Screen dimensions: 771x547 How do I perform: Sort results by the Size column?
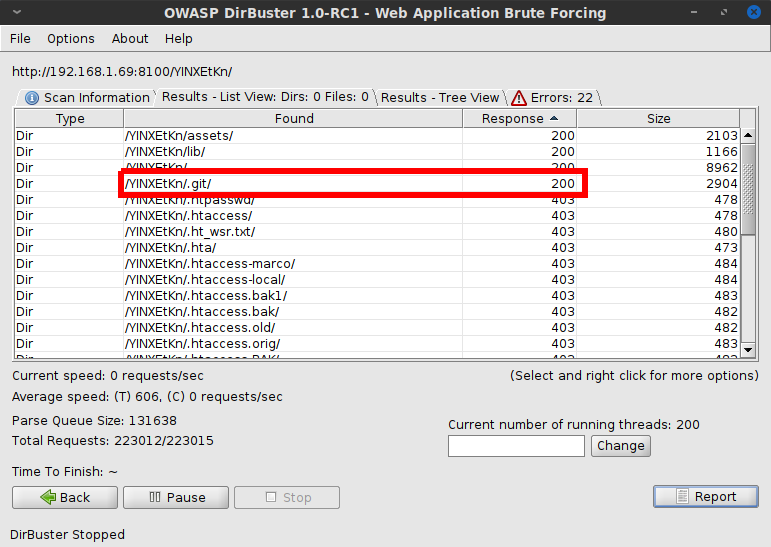tap(658, 118)
